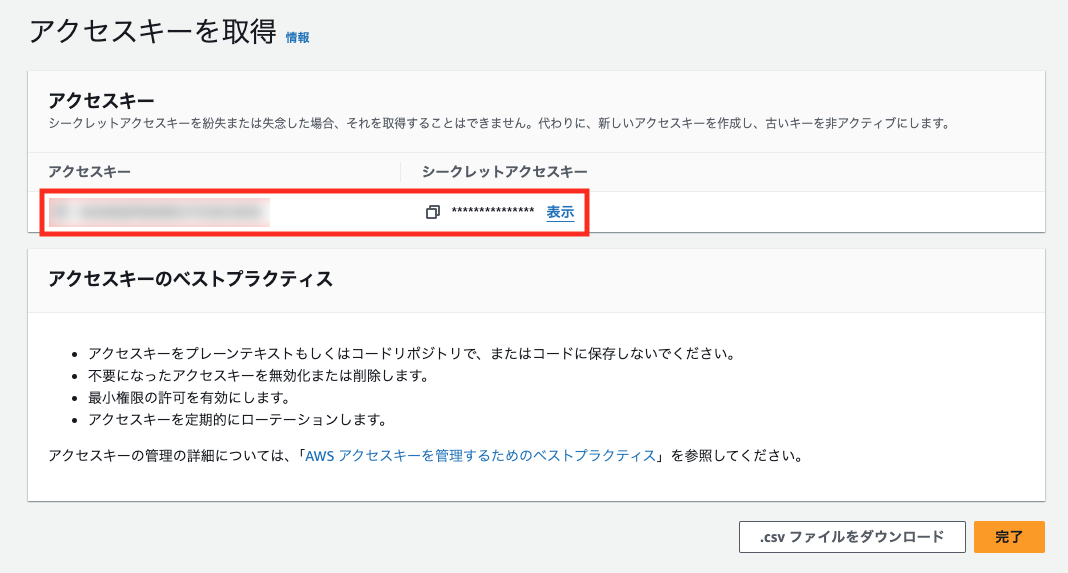Copy the secret access key via copy icon
1068x573 pixels.
pos(432,213)
